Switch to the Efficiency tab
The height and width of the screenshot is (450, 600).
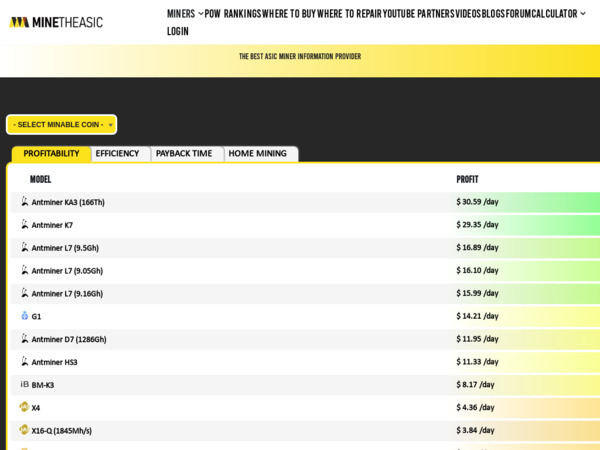point(117,154)
